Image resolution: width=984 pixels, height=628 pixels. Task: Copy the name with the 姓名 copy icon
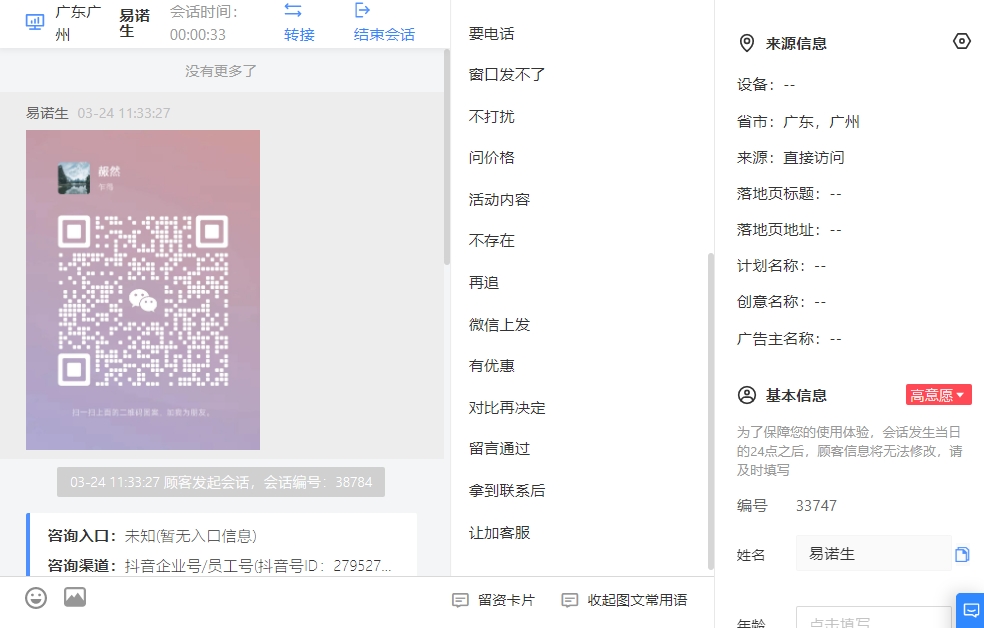[x=962, y=555]
